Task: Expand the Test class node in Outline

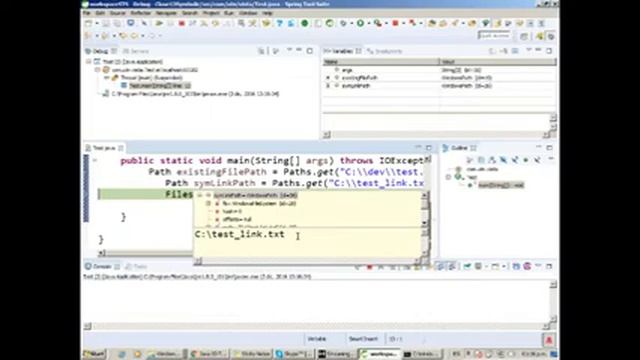Action: tap(449, 177)
